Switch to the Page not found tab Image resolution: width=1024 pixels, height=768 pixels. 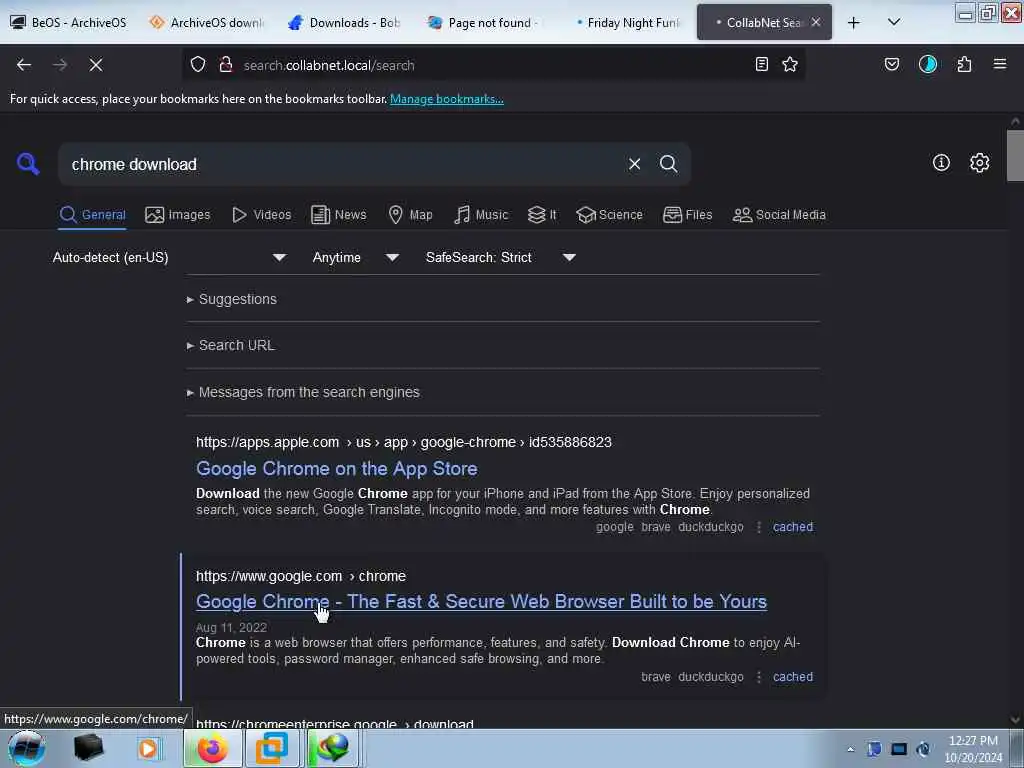485,23
